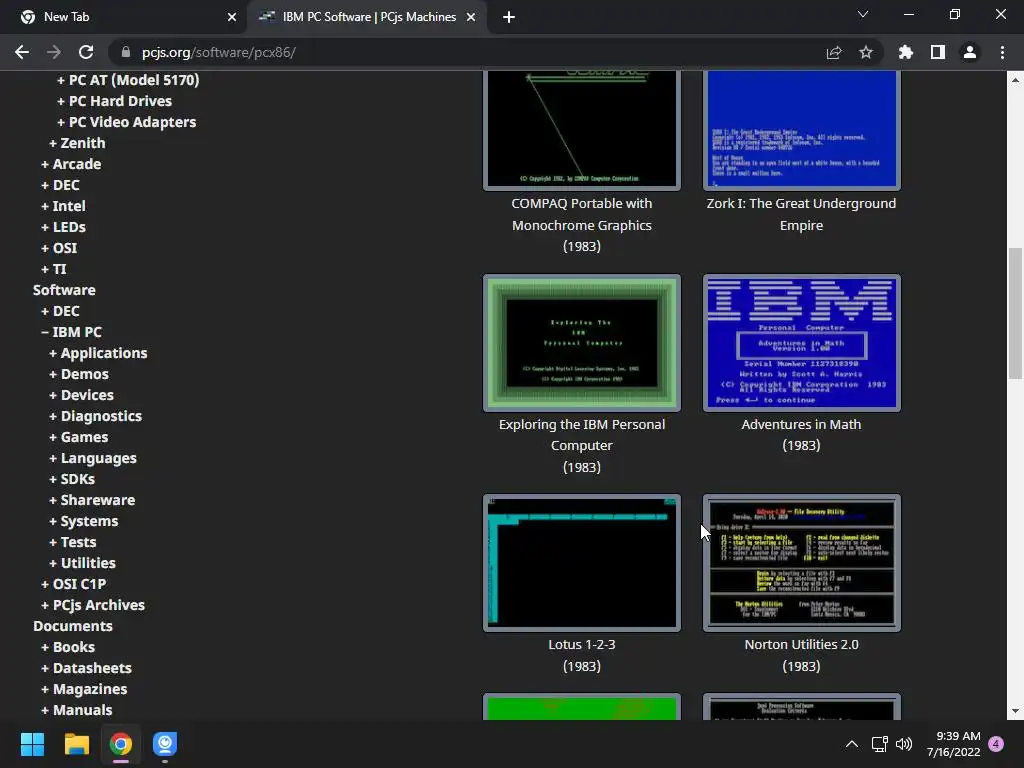Image resolution: width=1024 pixels, height=768 pixels.
Task: Open the notification center badge
Action: [996, 744]
